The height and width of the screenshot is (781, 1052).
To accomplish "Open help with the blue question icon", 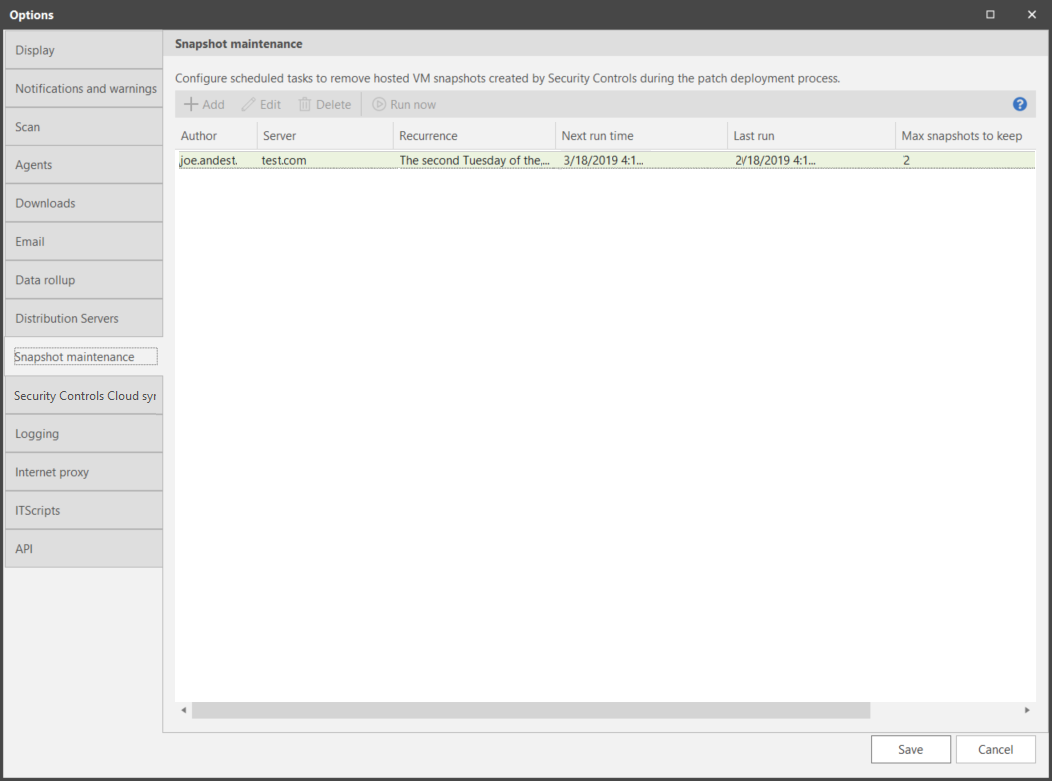I will click(x=1020, y=104).
